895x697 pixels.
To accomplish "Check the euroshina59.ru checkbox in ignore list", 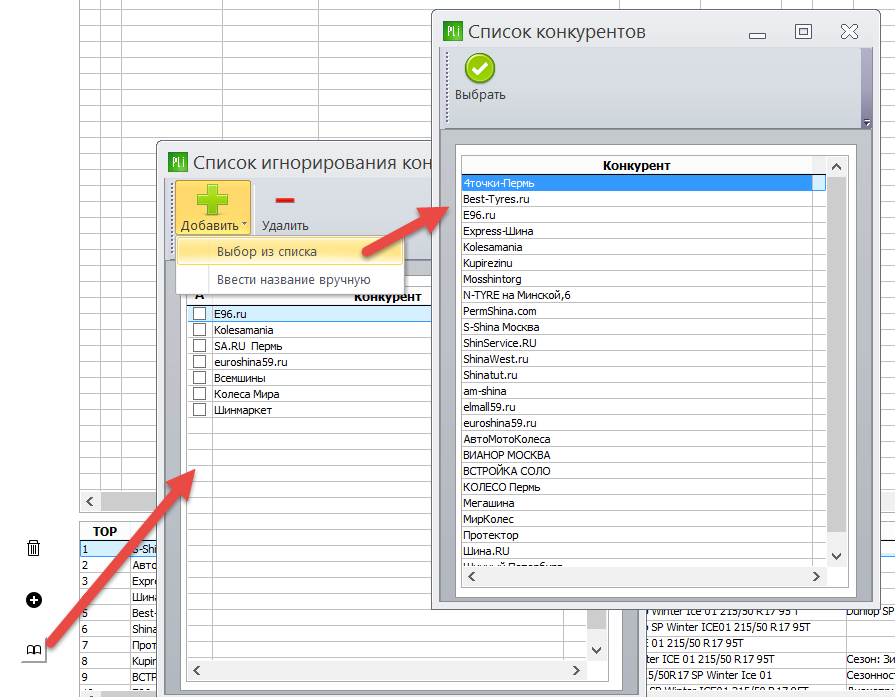I will 199,361.
